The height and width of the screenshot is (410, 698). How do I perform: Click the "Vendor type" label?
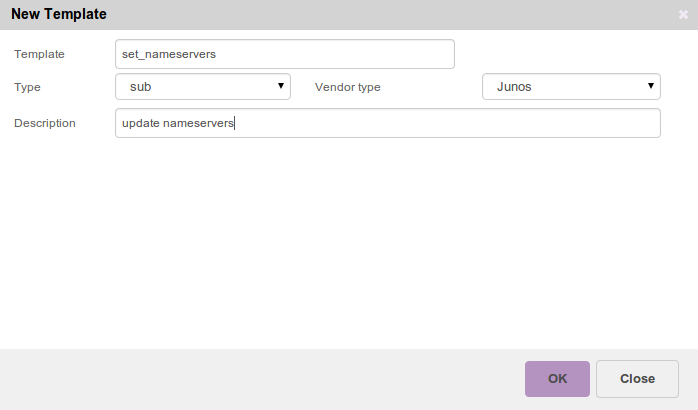[347, 87]
